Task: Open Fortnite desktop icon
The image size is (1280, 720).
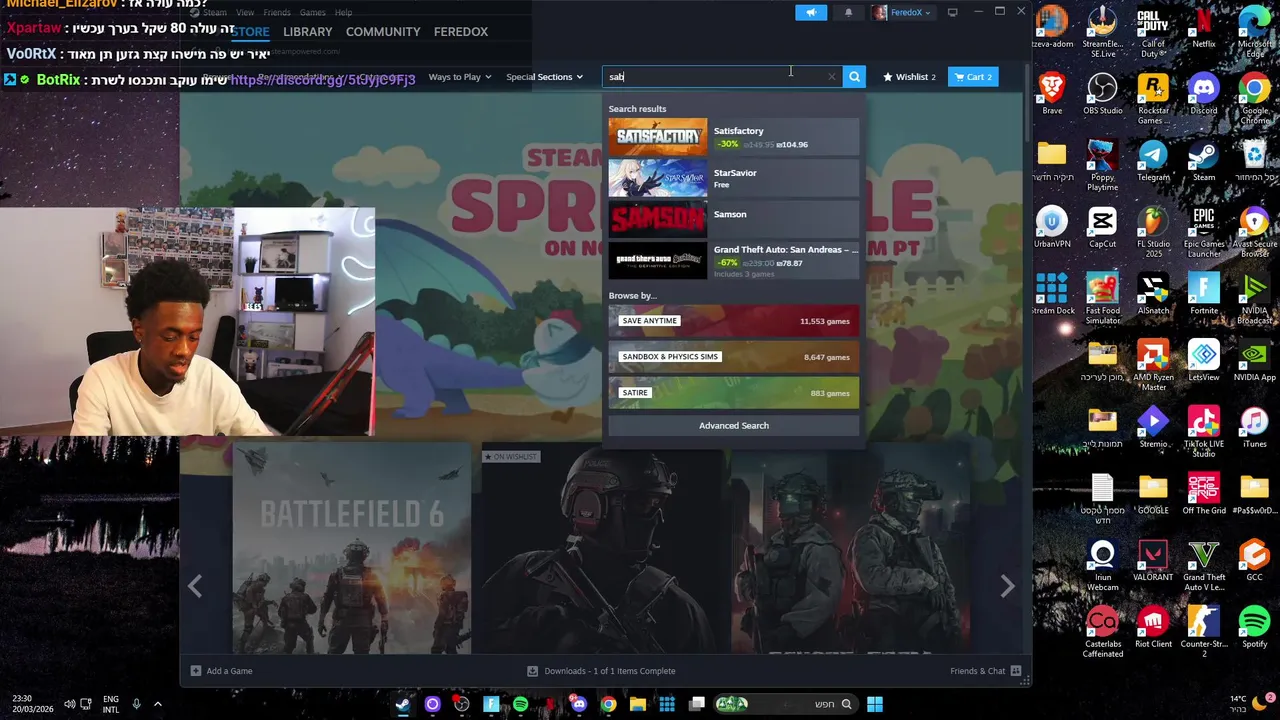Action: click(x=1204, y=295)
